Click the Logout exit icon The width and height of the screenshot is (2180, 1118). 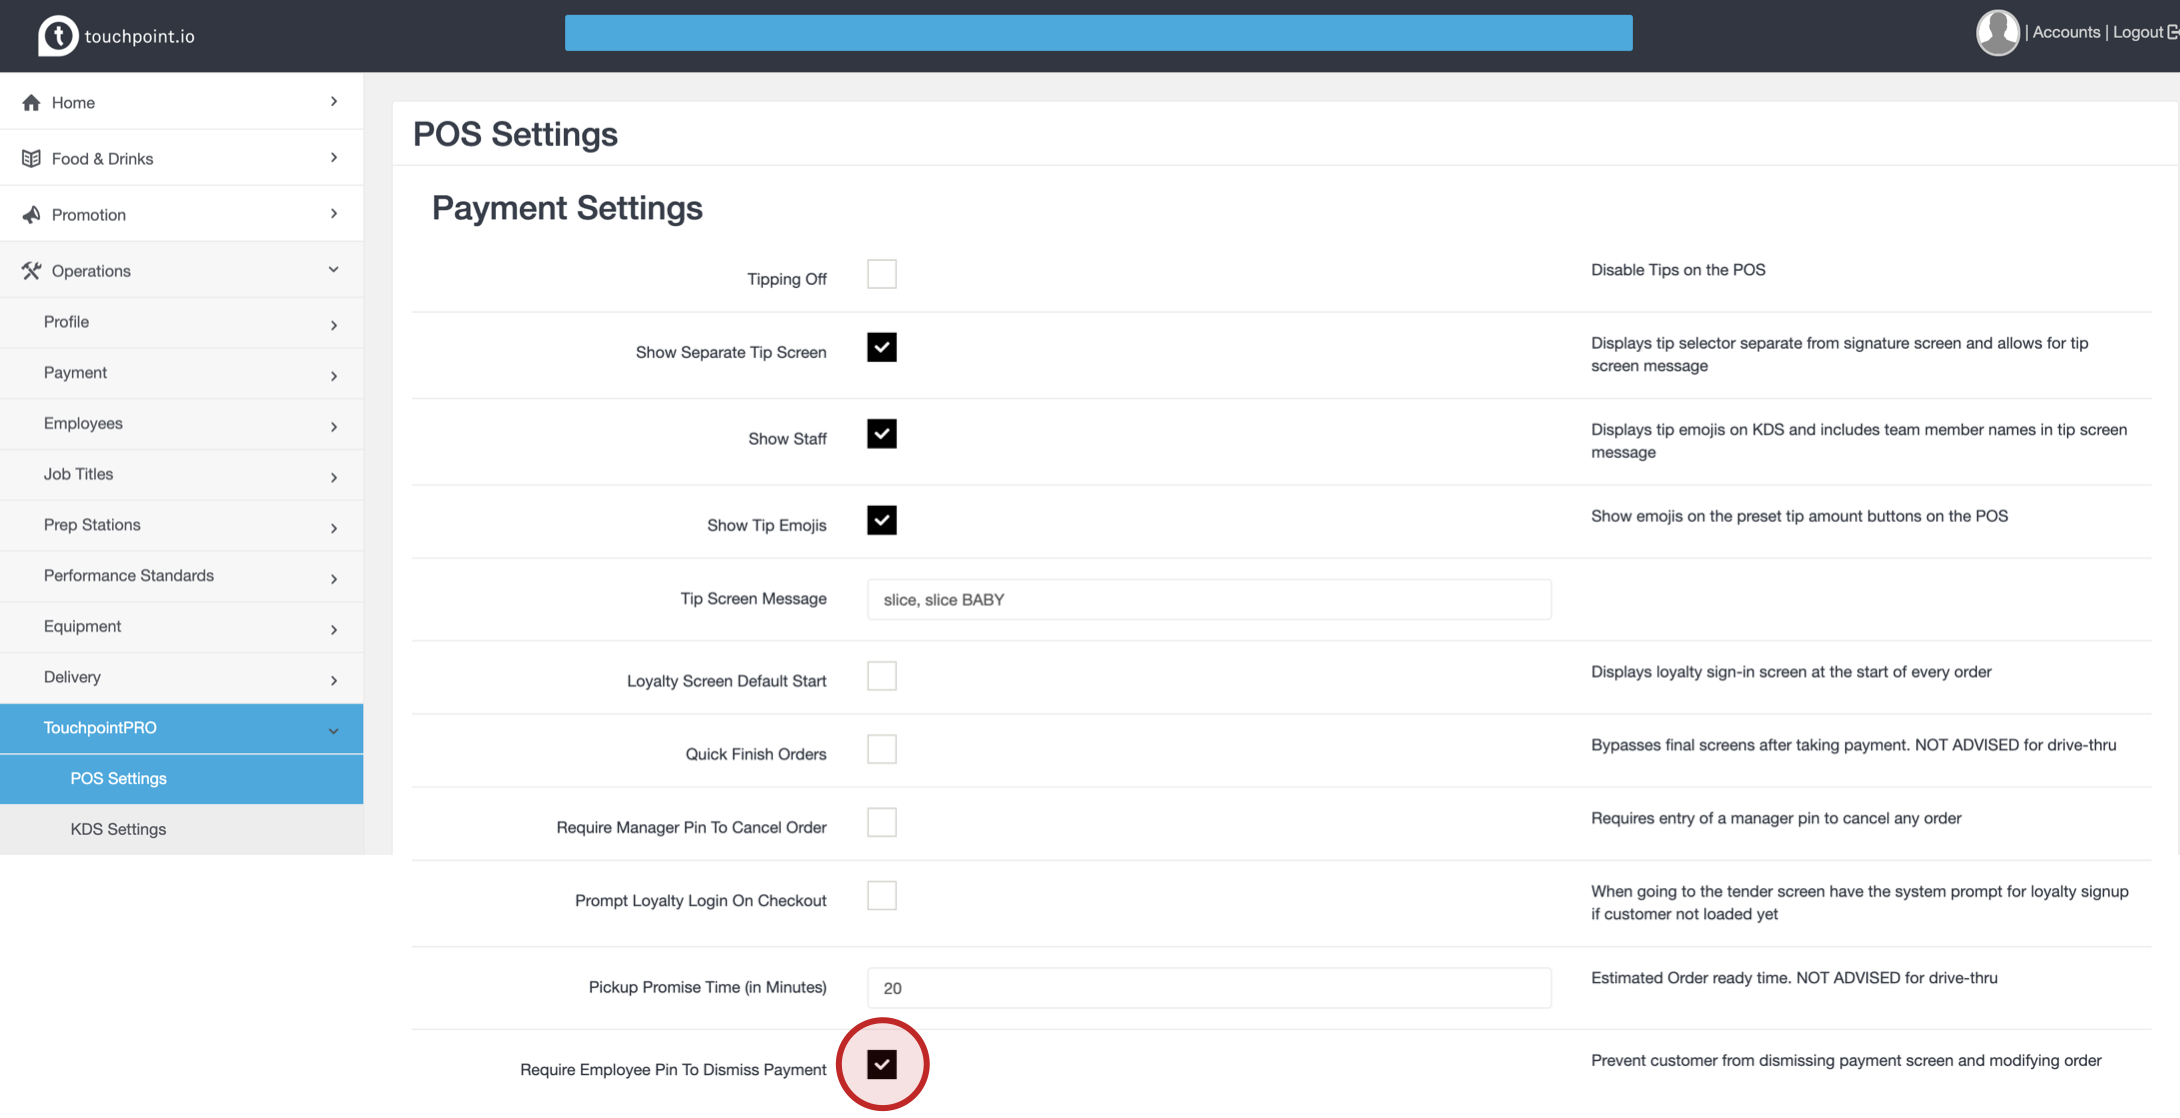point(2172,32)
